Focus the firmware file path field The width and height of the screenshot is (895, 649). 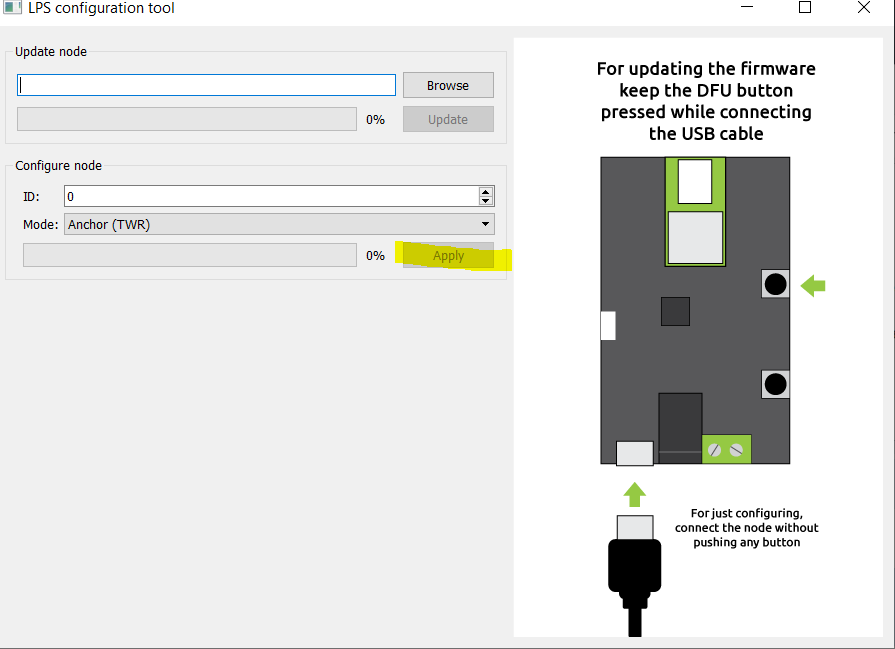point(207,85)
